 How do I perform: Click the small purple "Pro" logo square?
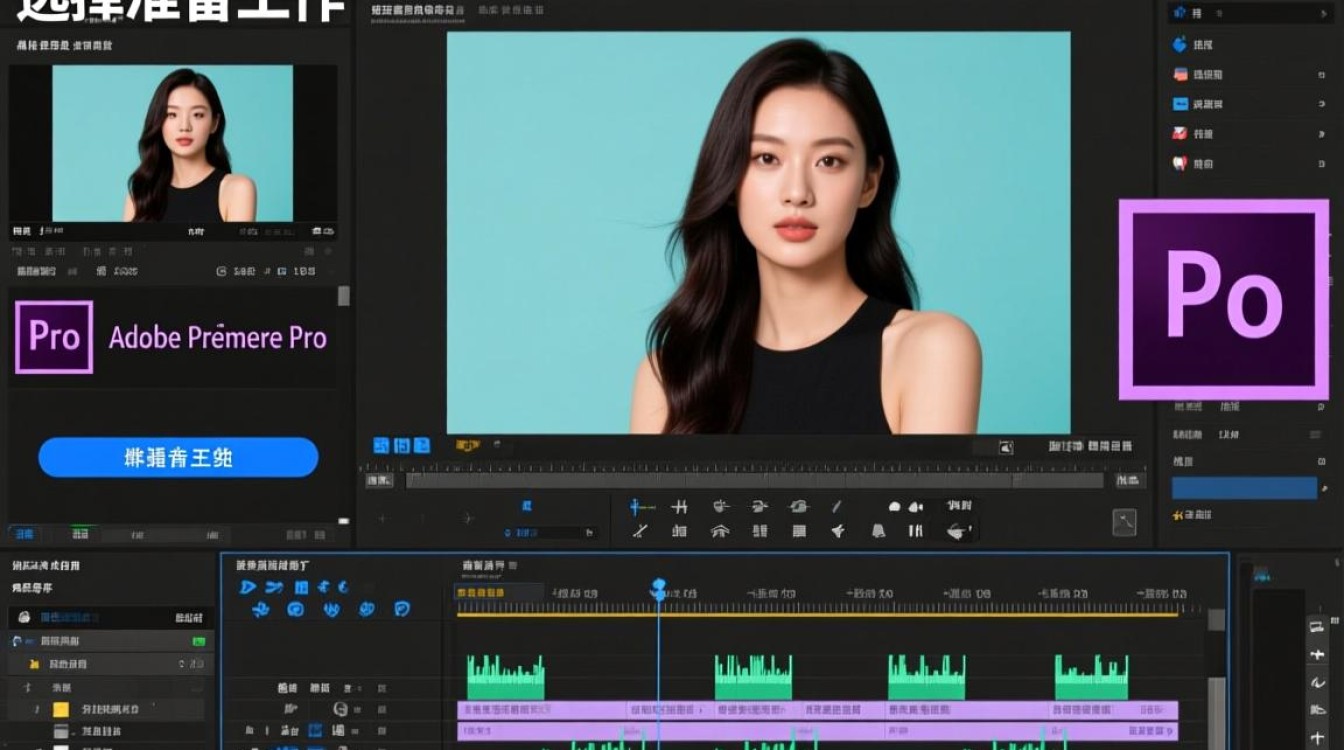(x=54, y=337)
